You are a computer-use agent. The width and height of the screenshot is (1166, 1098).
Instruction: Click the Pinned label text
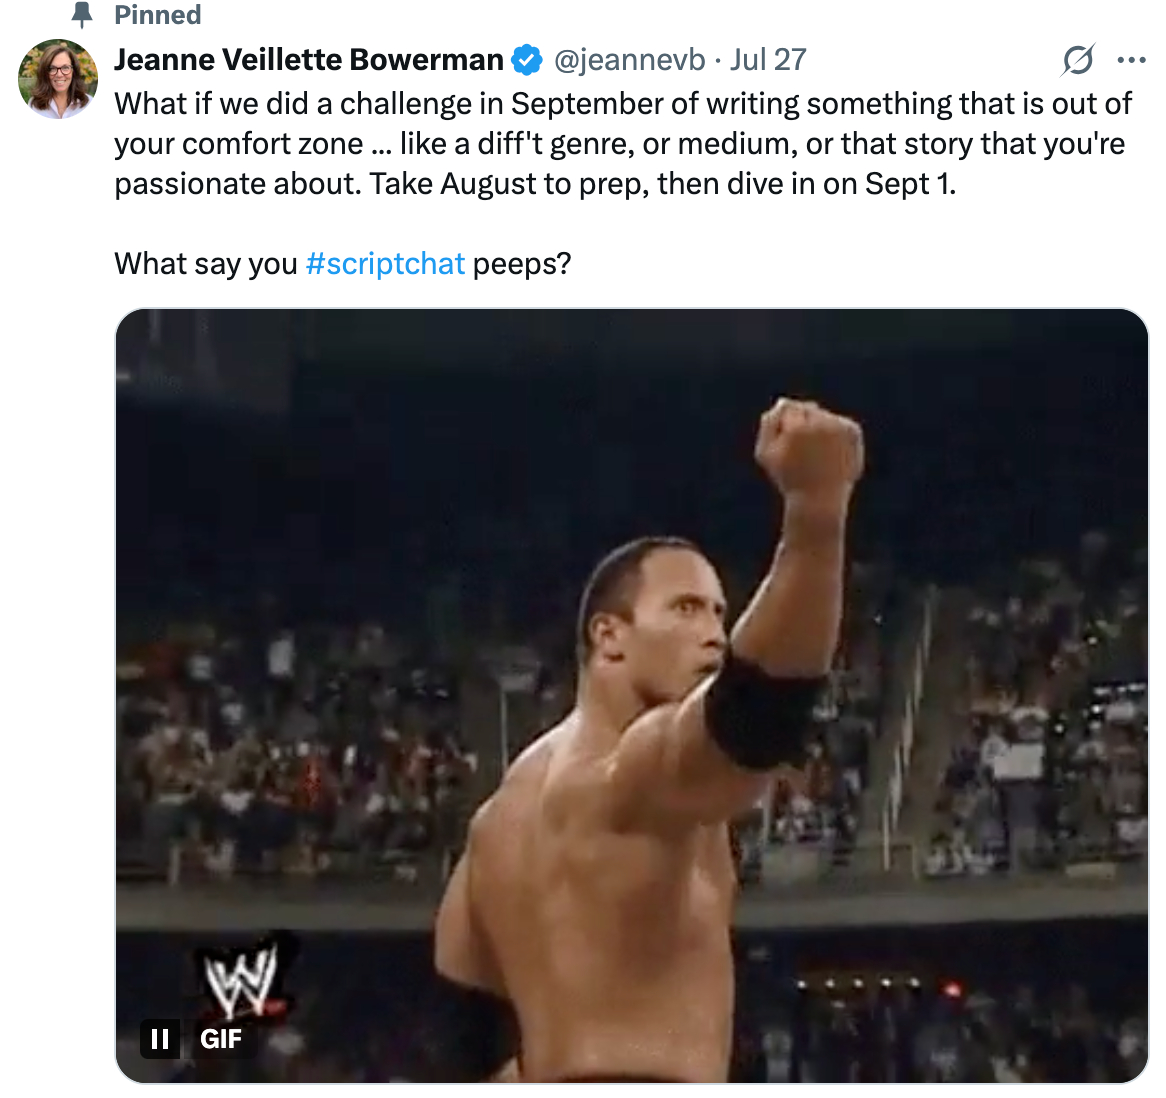(x=158, y=15)
